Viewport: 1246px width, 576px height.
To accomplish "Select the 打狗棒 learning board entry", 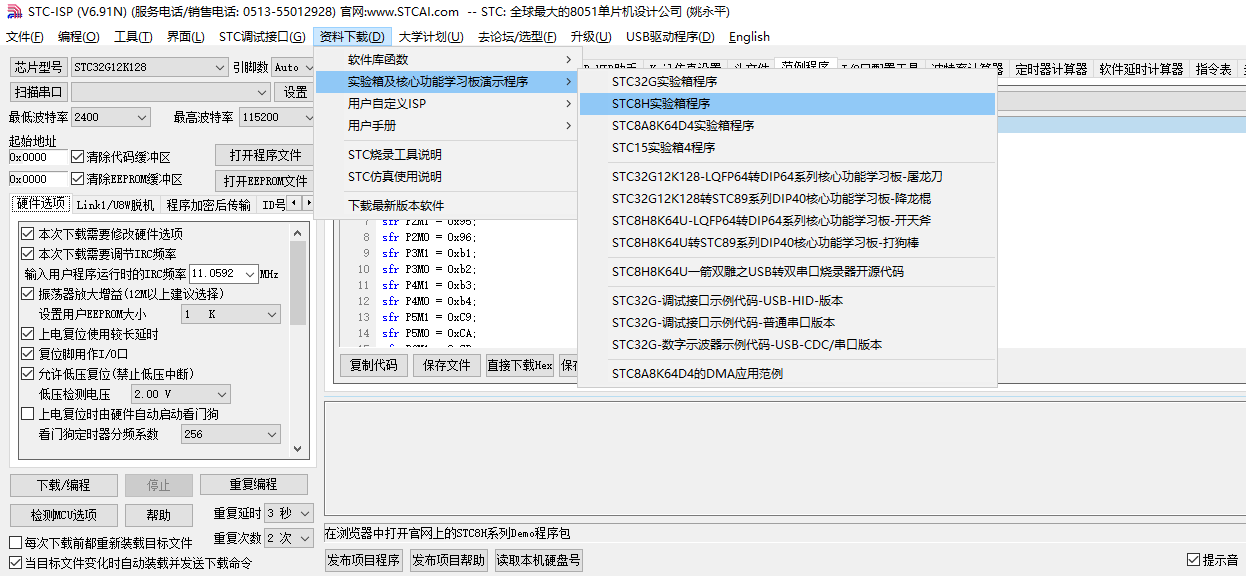I will click(x=788, y=243).
